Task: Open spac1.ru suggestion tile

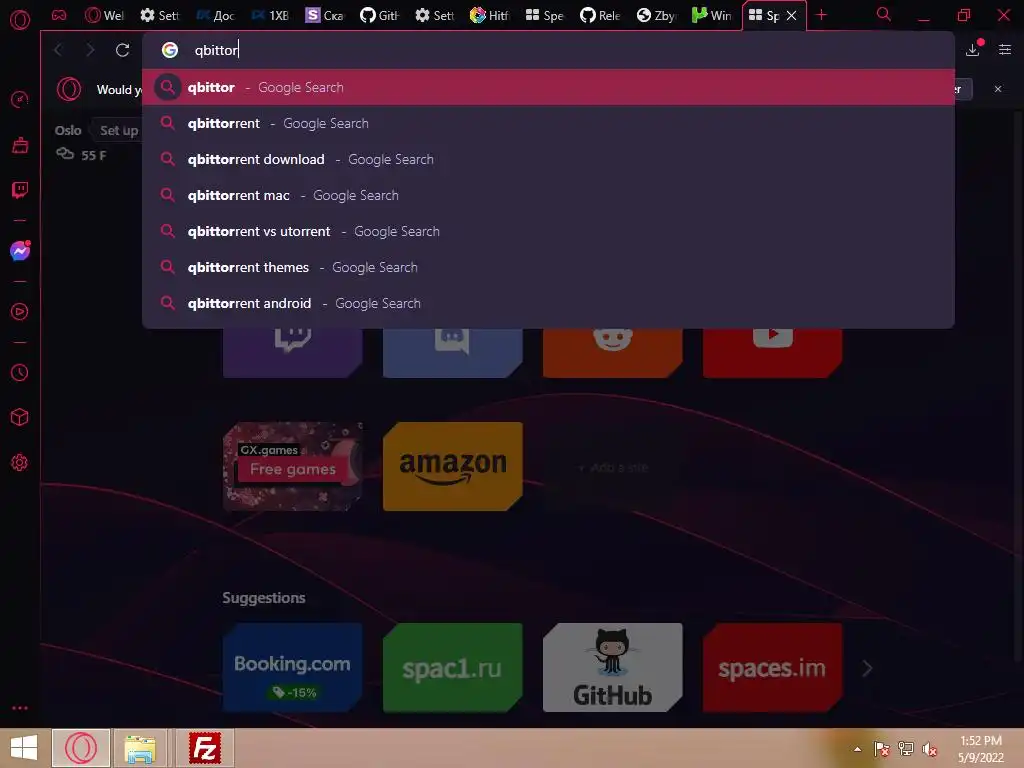Action: click(x=453, y=667)
